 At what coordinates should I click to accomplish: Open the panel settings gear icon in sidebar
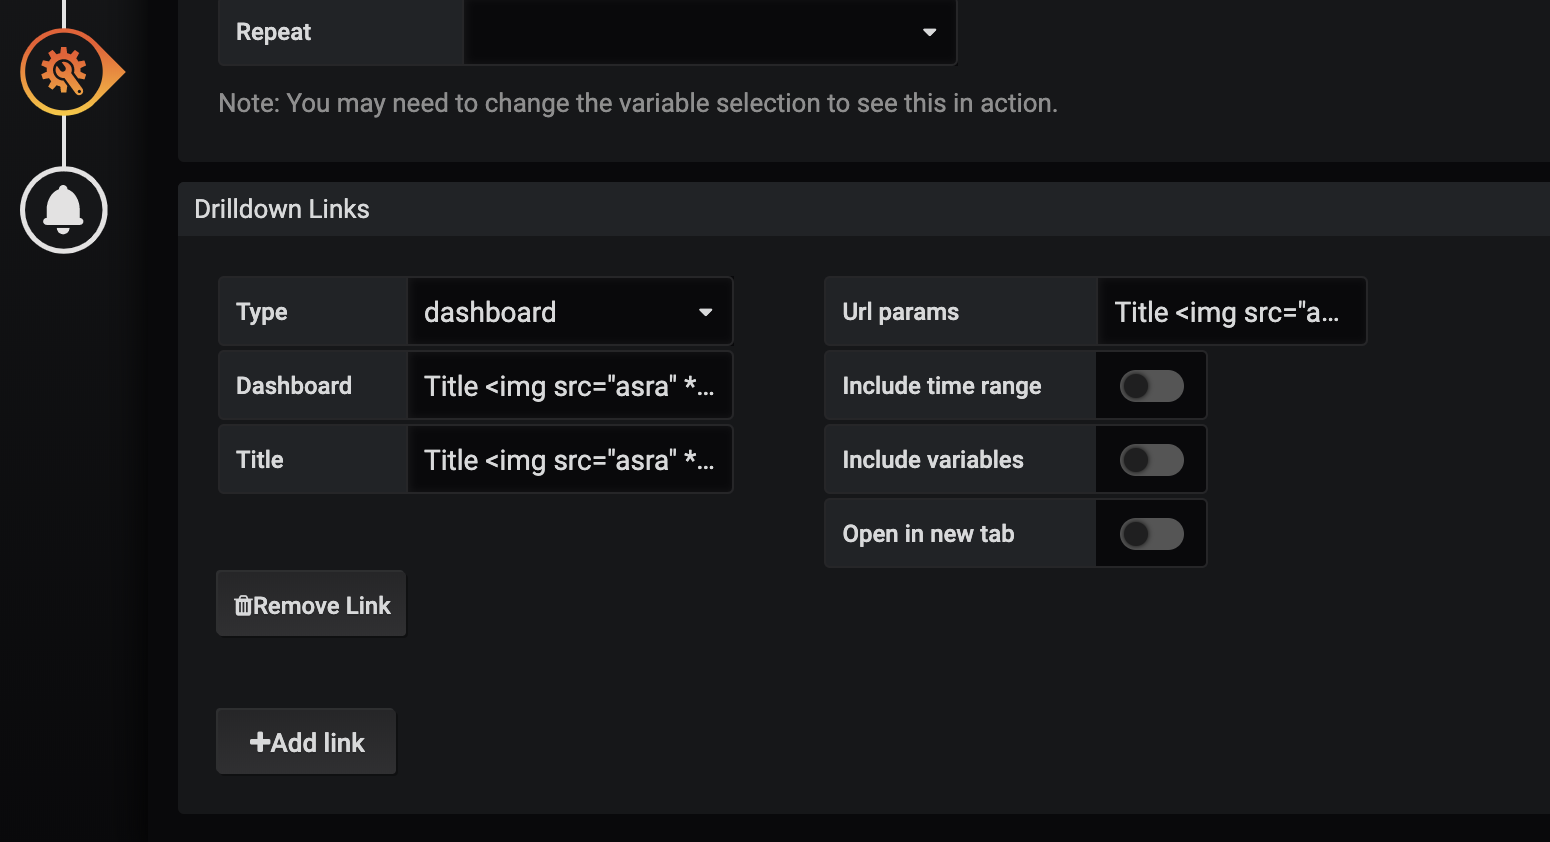click(x=63, y=71)
